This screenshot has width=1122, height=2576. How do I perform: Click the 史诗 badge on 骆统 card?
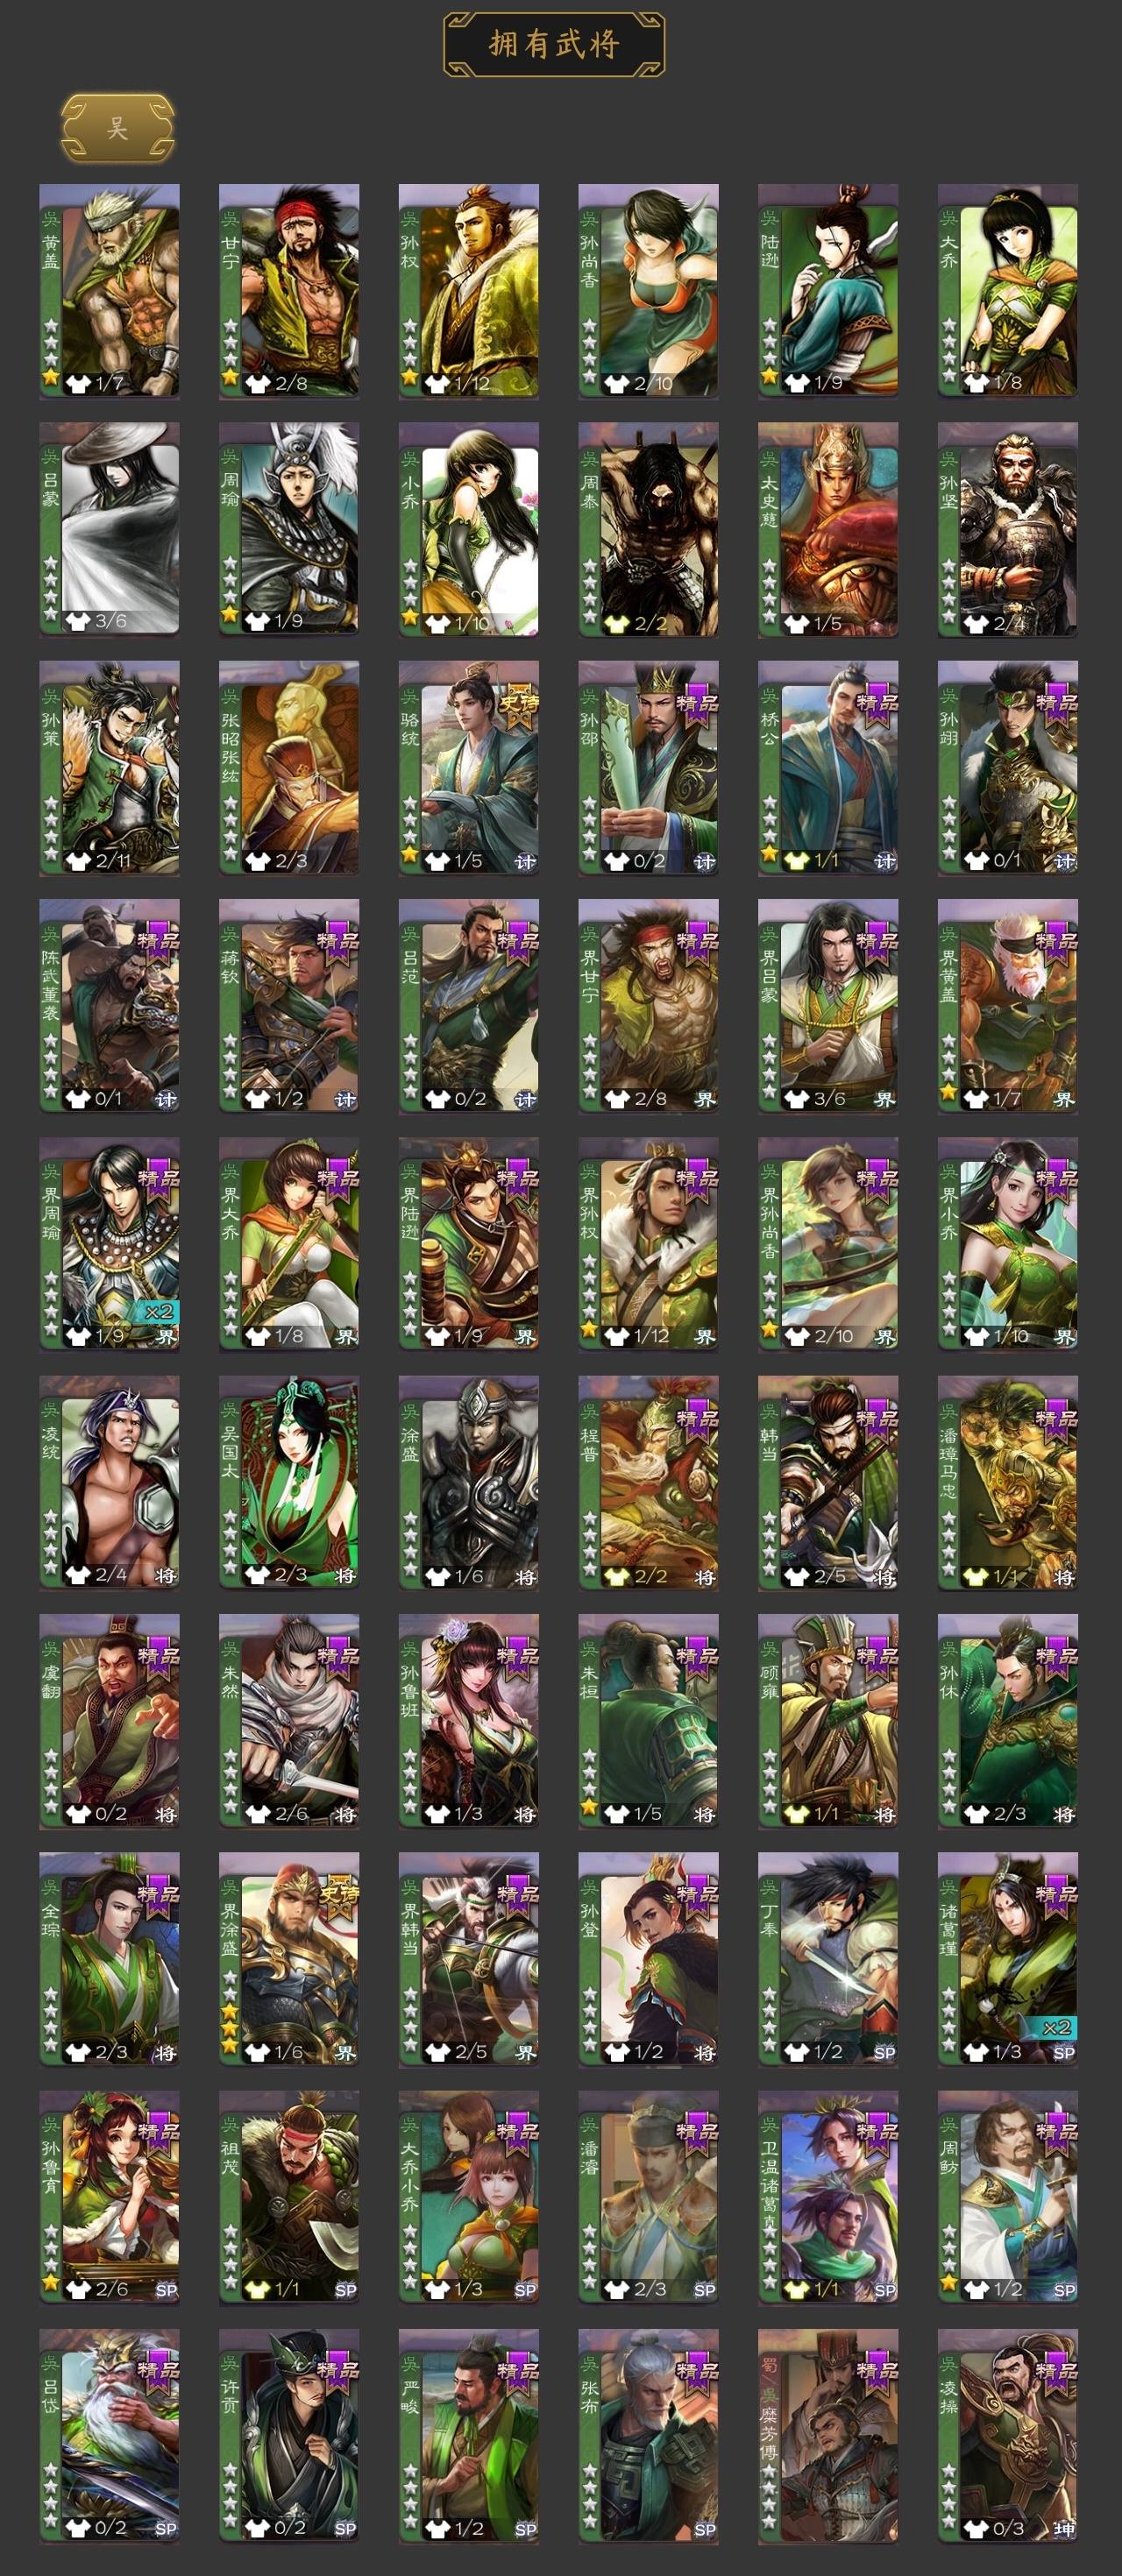coord(519,701)
